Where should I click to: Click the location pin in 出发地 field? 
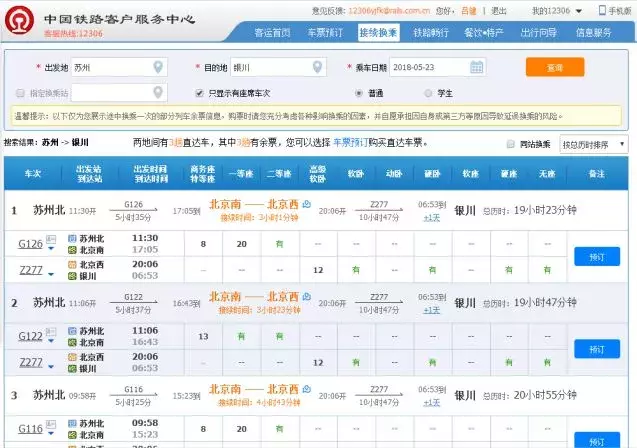[158, 67]
